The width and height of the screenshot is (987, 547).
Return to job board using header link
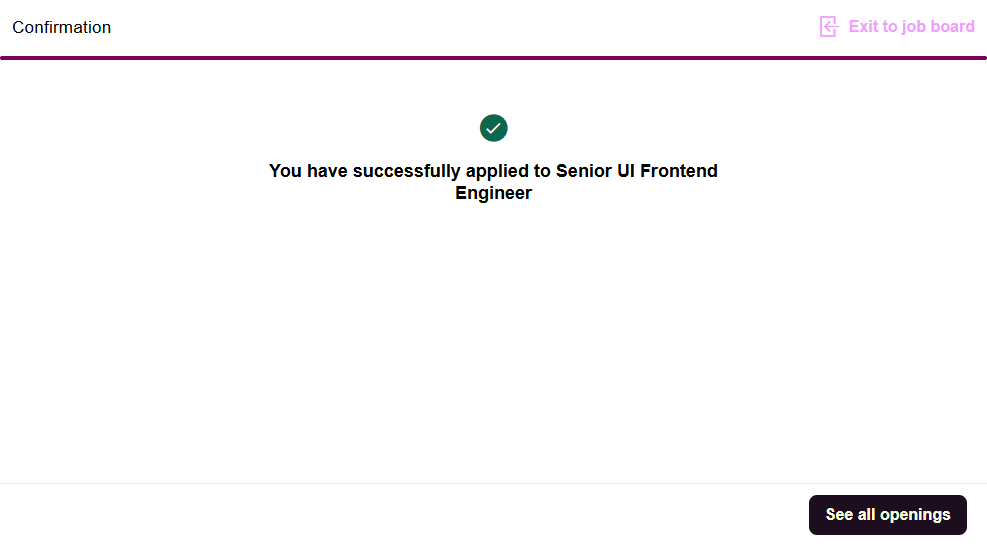(x=911, y=27)
